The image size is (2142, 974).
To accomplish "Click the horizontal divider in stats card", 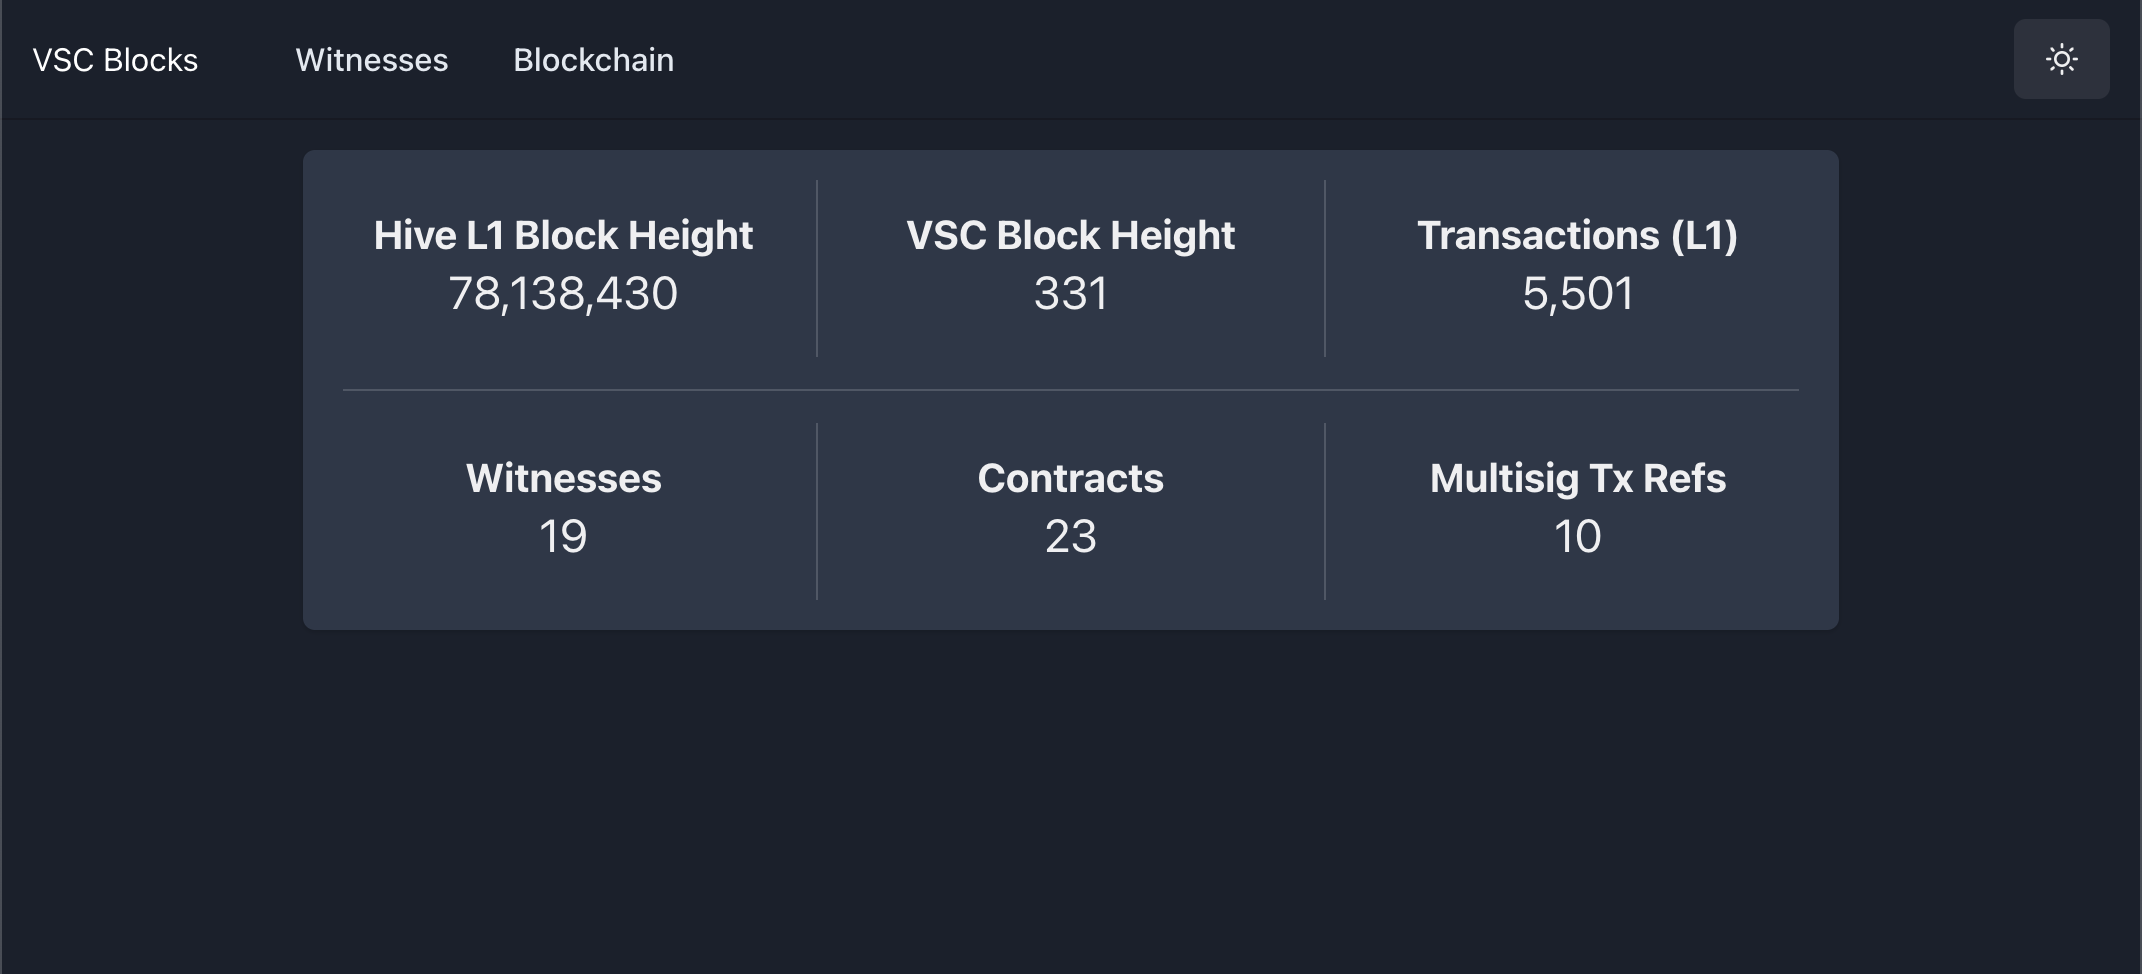I will [x=1071, y=390].
